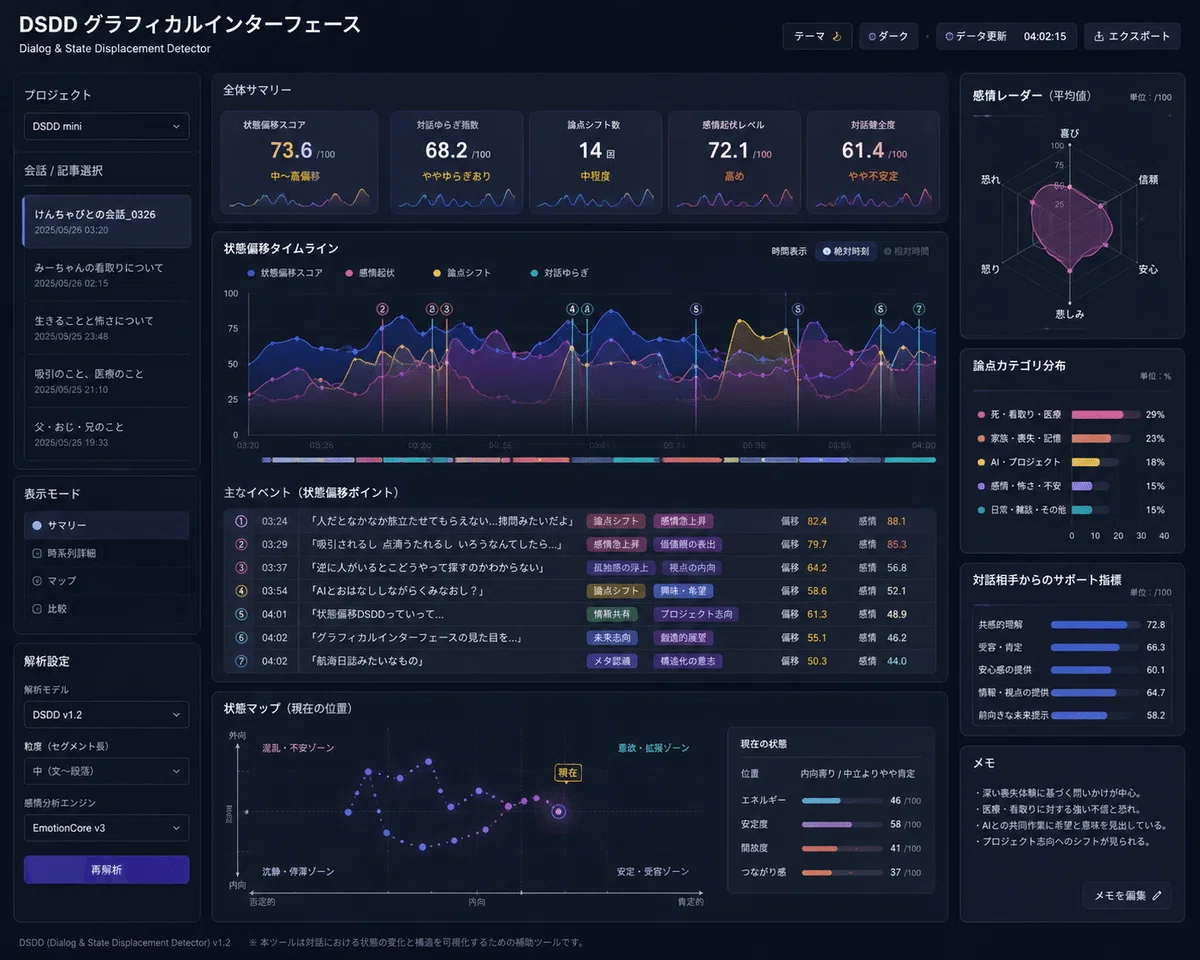Click the circled 5 icon of 04:01 event
1200x960 pixels.
[x=241, y=614]
